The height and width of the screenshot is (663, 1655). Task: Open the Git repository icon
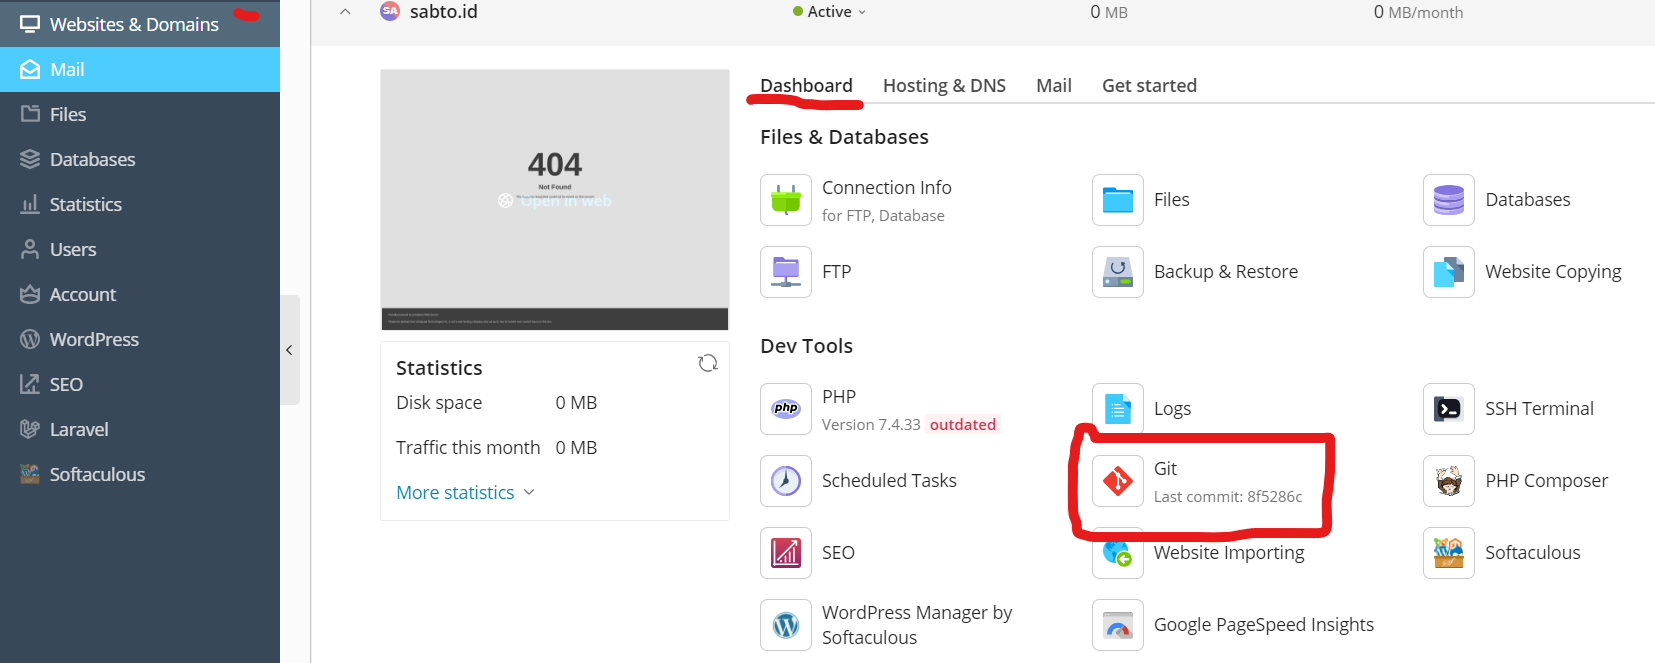pyautogui.click(x=1118, y=481)
